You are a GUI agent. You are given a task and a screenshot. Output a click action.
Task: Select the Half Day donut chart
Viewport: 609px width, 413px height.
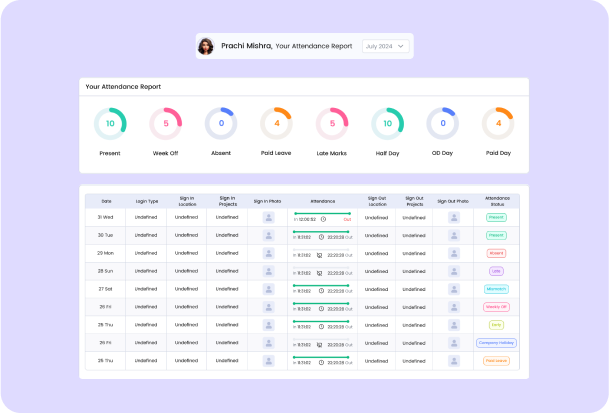387,124
